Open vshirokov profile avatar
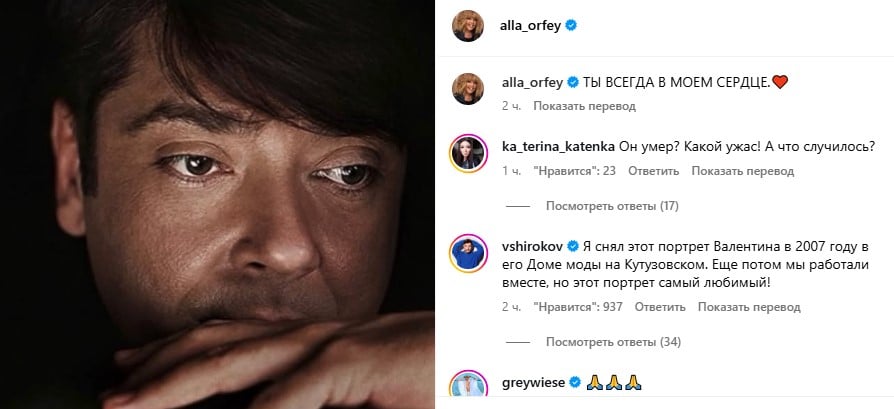 [x=468, y=253]
